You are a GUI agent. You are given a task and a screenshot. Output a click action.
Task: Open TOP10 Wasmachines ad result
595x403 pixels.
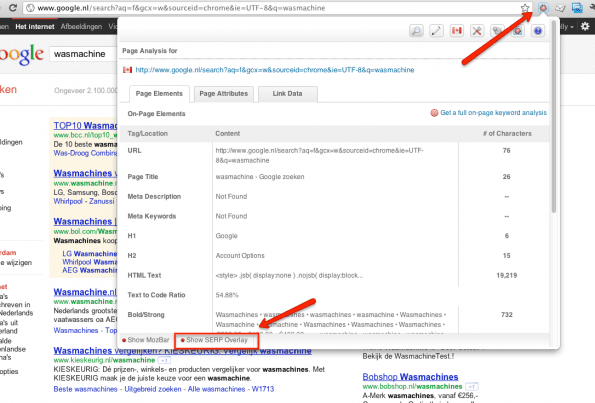pos(85,126)
